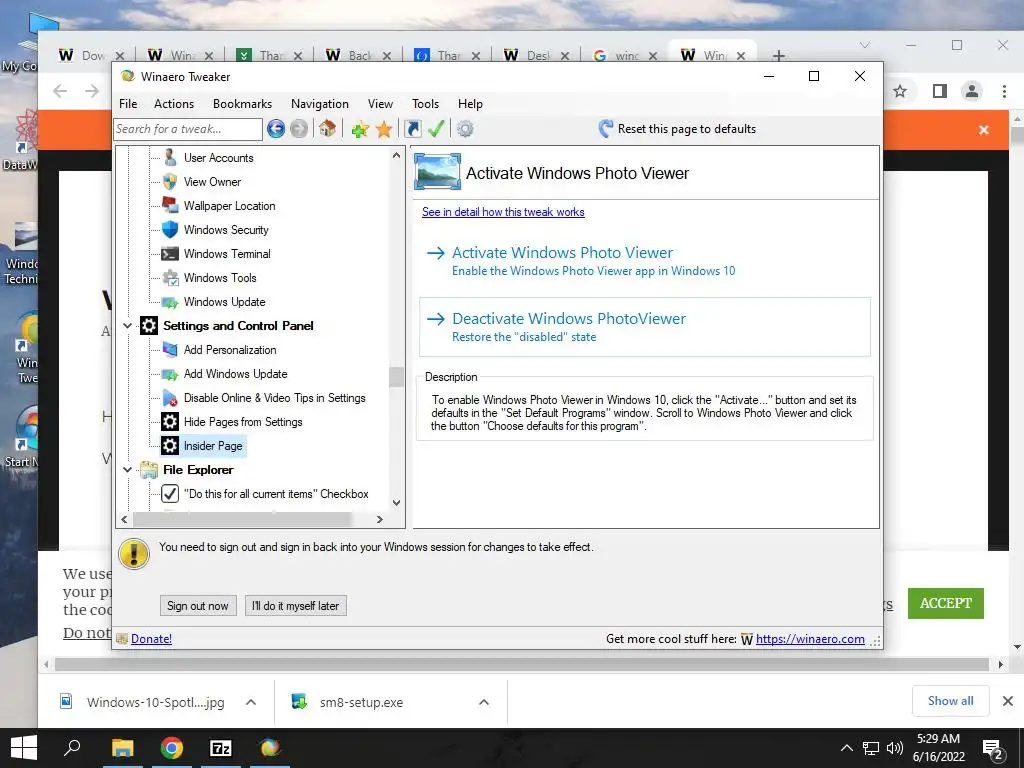Open options for sm8-setup.exe download

484,702
